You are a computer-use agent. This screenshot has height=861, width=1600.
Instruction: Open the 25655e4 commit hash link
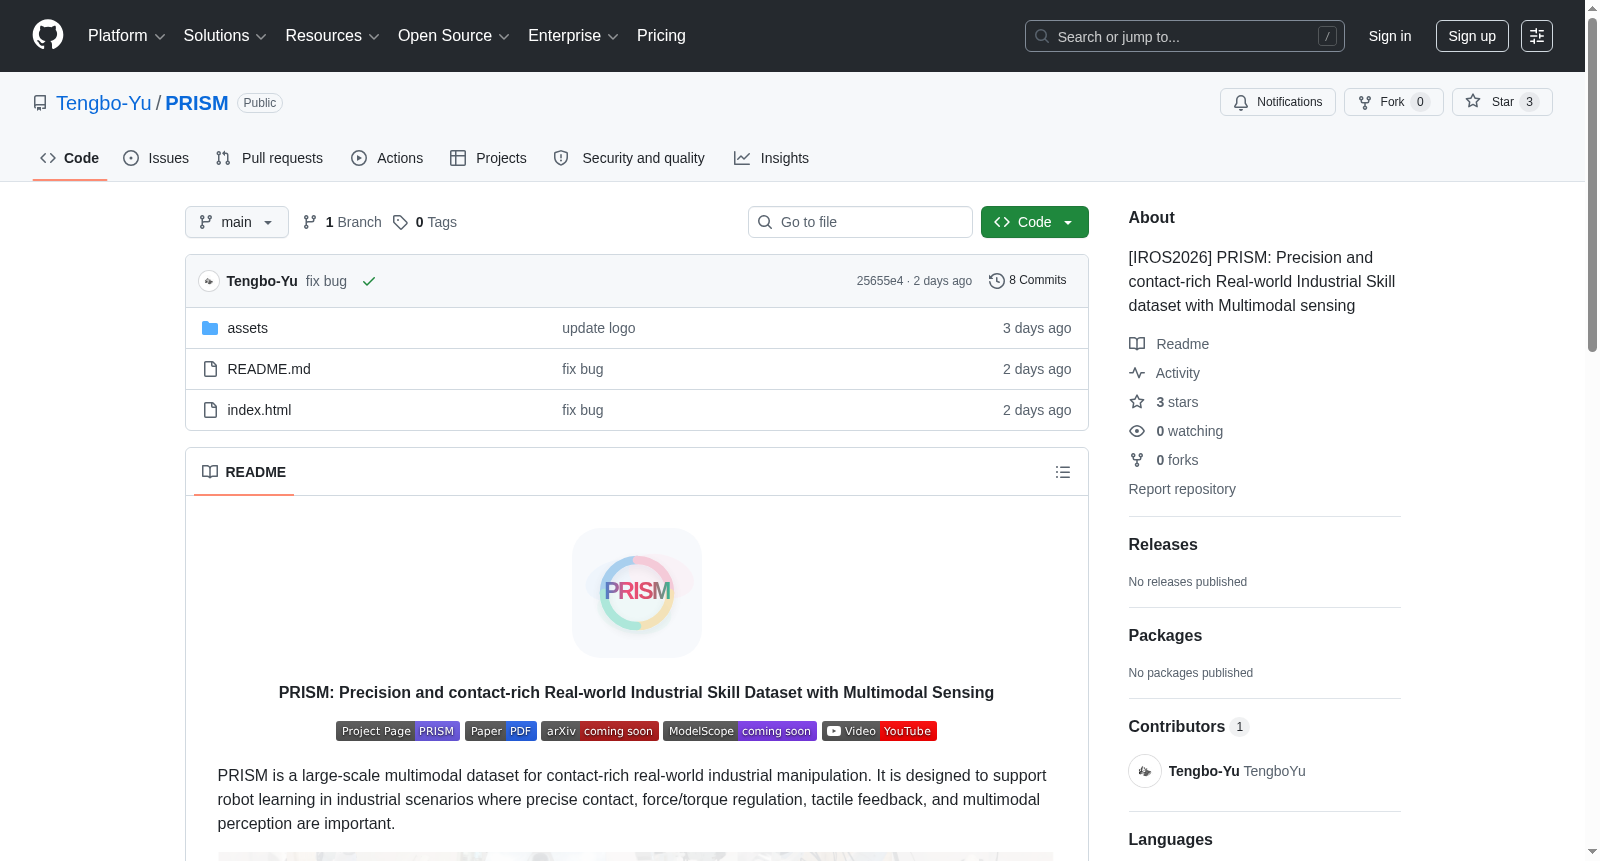[880, 281]
